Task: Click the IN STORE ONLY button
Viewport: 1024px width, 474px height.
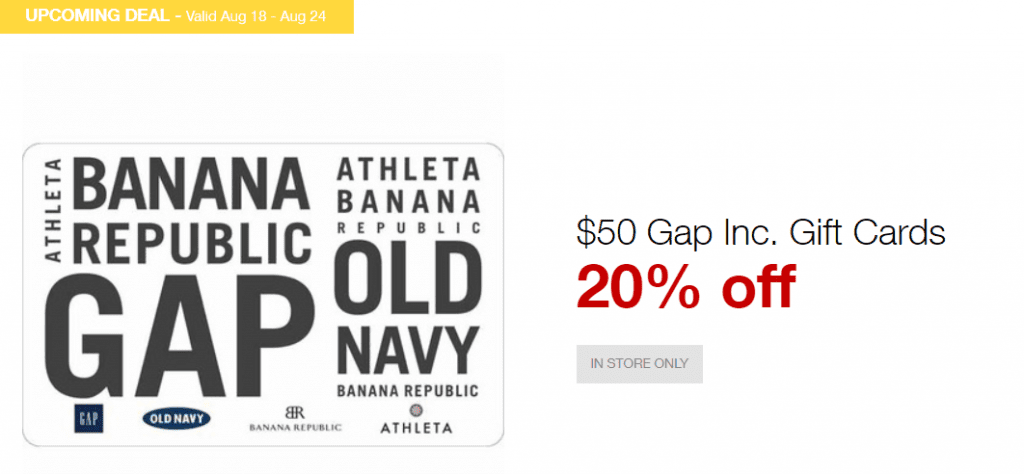Action: 639,364
